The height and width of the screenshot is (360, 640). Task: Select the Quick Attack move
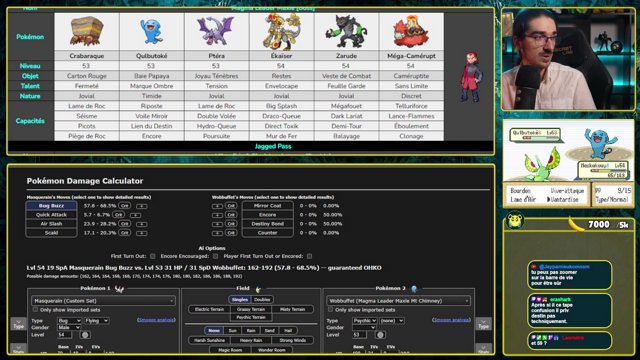(51, 215)
